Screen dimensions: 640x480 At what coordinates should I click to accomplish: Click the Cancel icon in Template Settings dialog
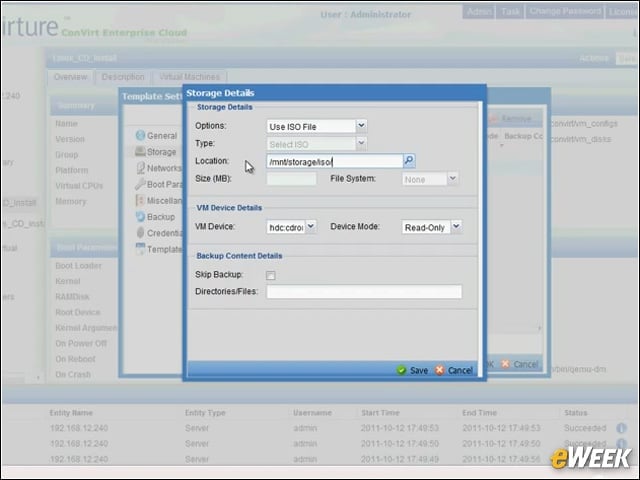pyautogui.click(x=505, y=364)
